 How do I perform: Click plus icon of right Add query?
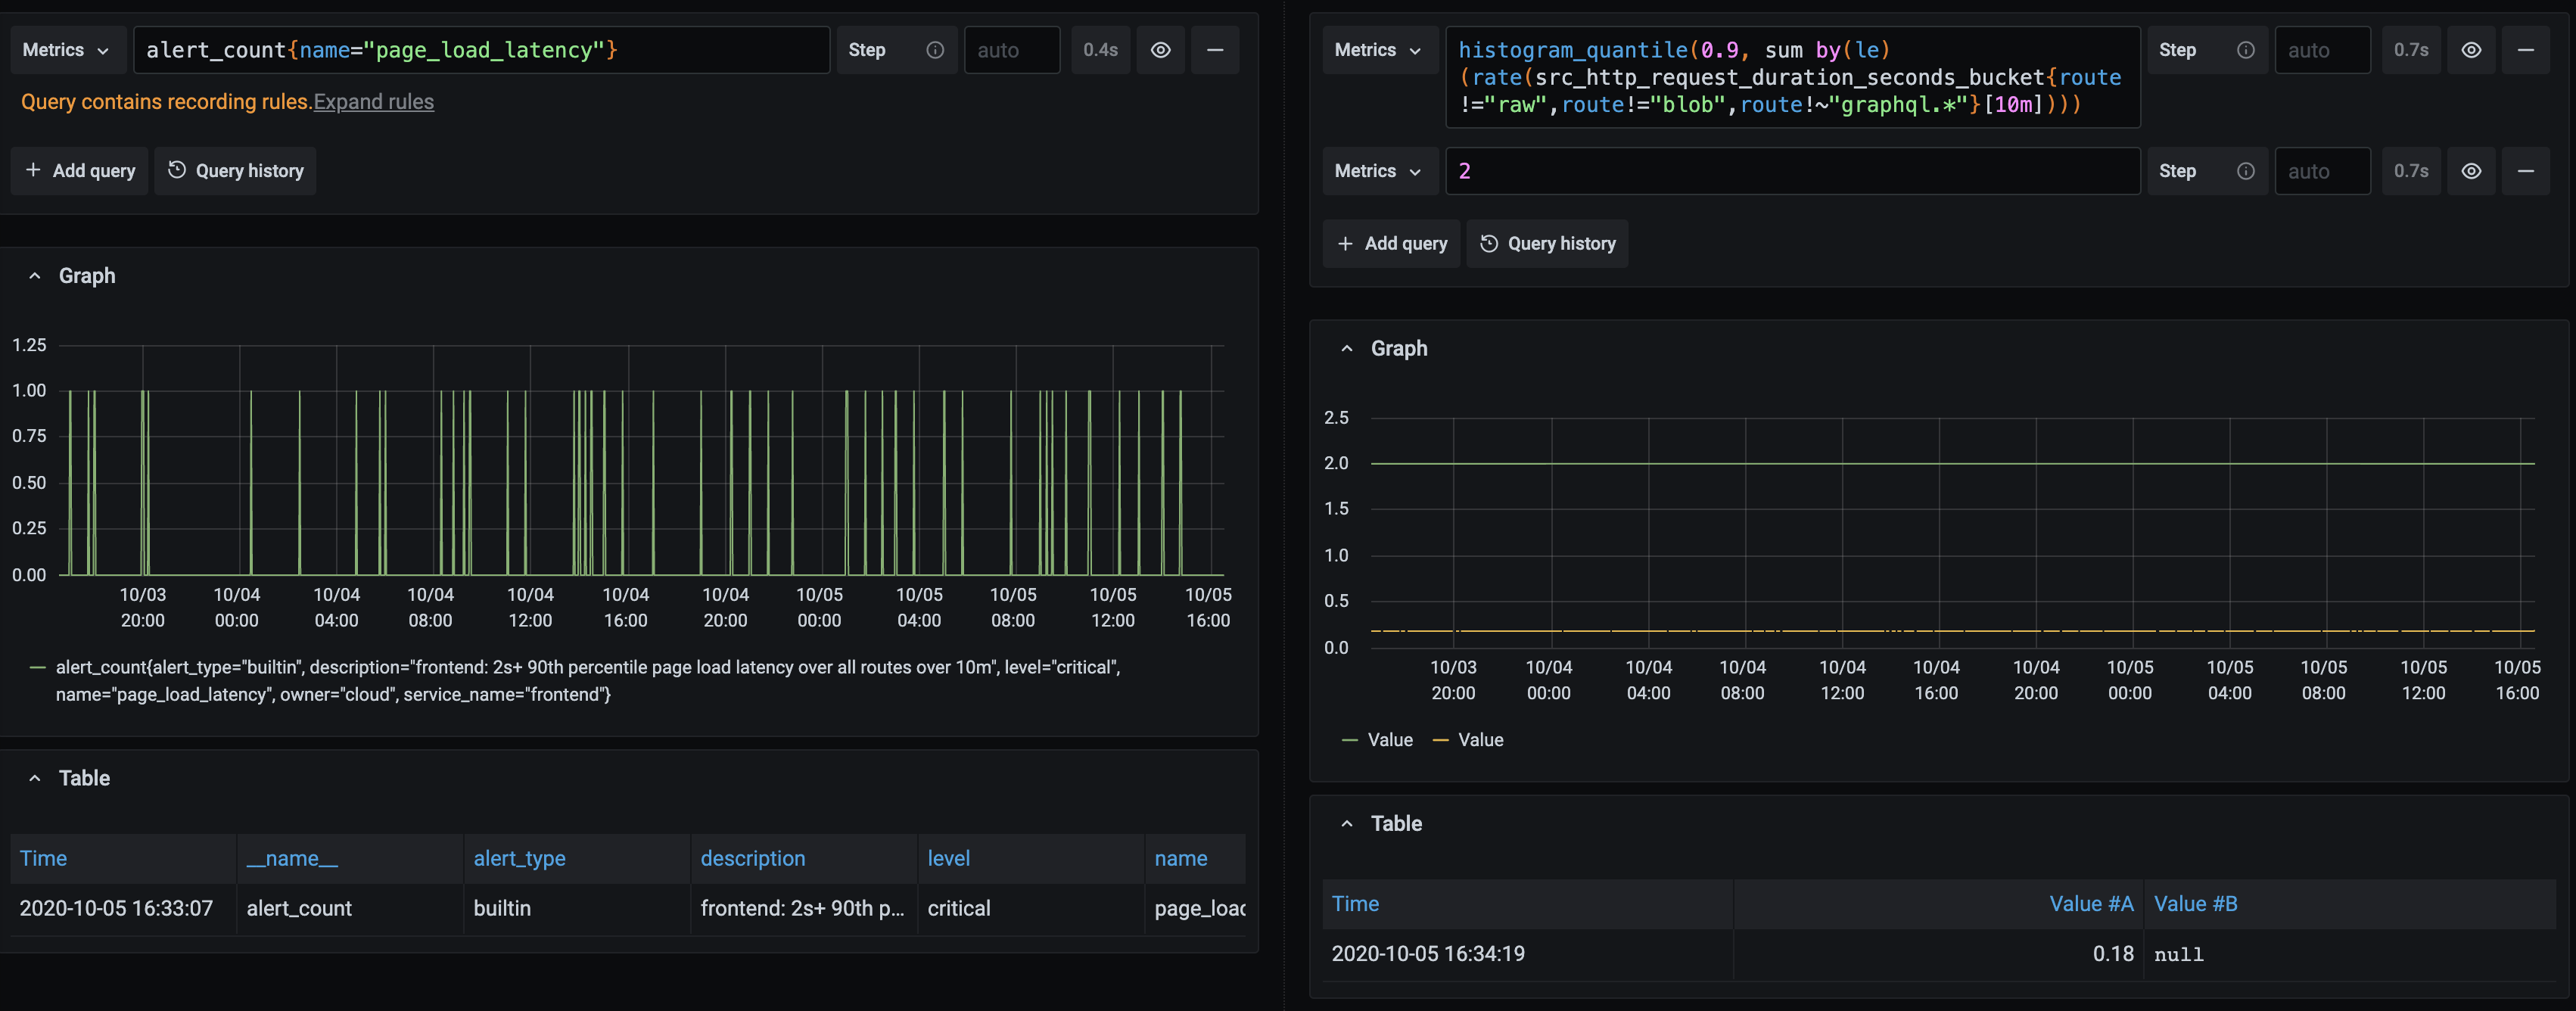(1345, 243)
